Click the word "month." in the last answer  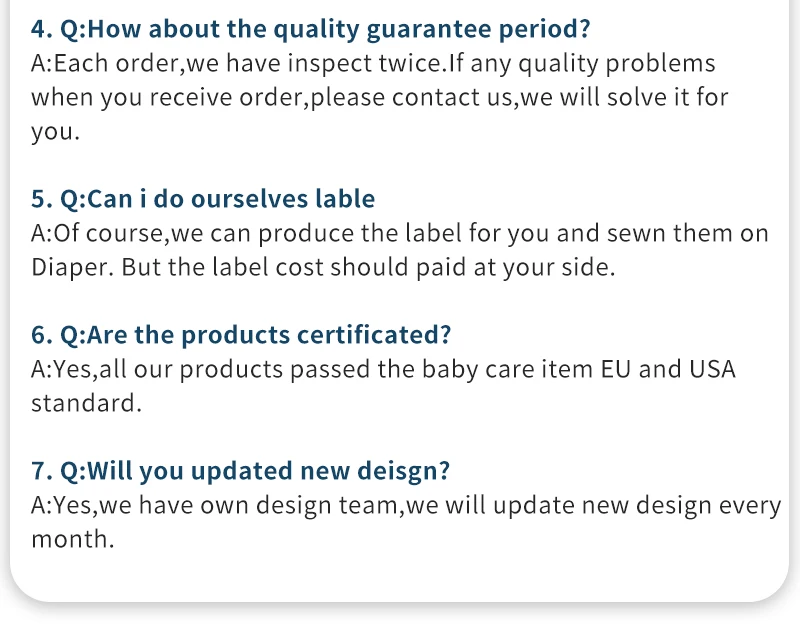tap(73, 539)
